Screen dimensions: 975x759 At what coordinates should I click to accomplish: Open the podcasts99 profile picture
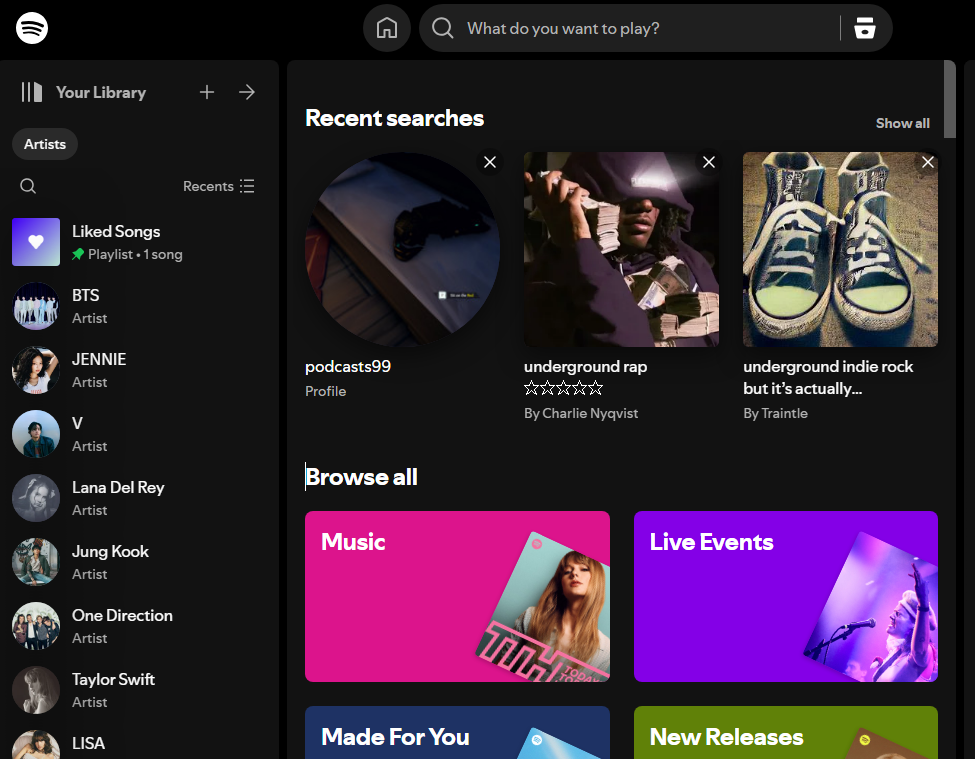coord(402,249)
